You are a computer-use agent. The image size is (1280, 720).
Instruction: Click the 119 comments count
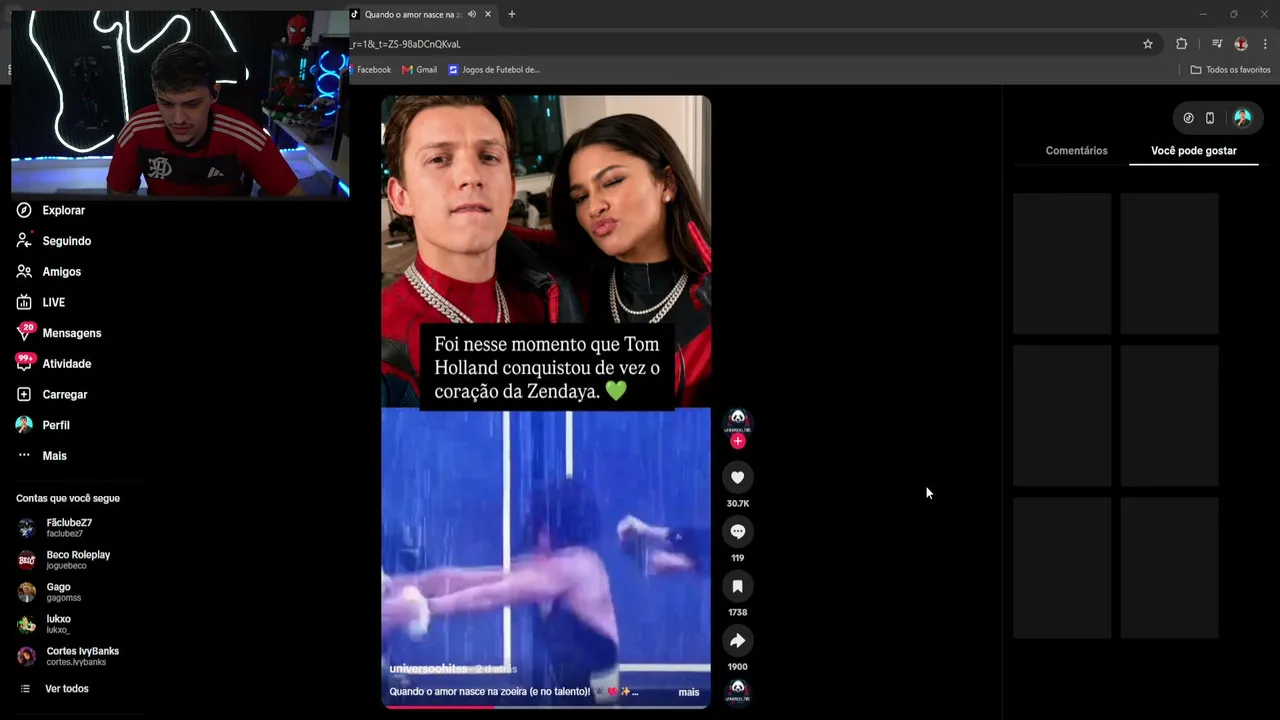[738, 558]
